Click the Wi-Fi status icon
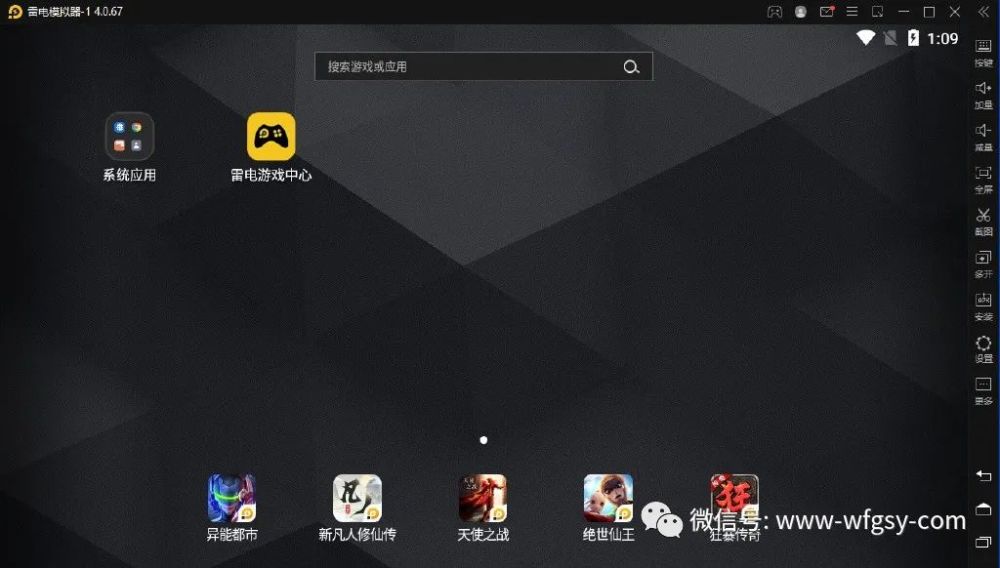Screen dimensions: 1000x568 (865, 38)
